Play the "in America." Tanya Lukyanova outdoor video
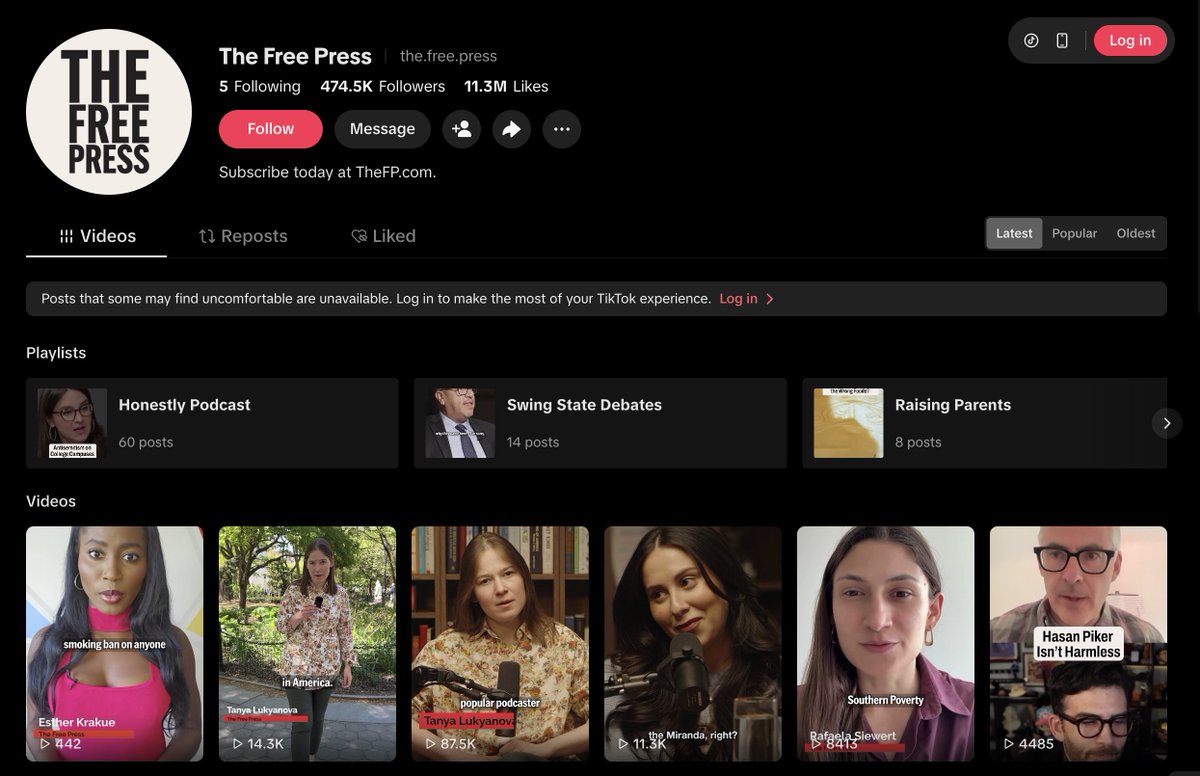 pyautogui.click(x=307, y=644)
